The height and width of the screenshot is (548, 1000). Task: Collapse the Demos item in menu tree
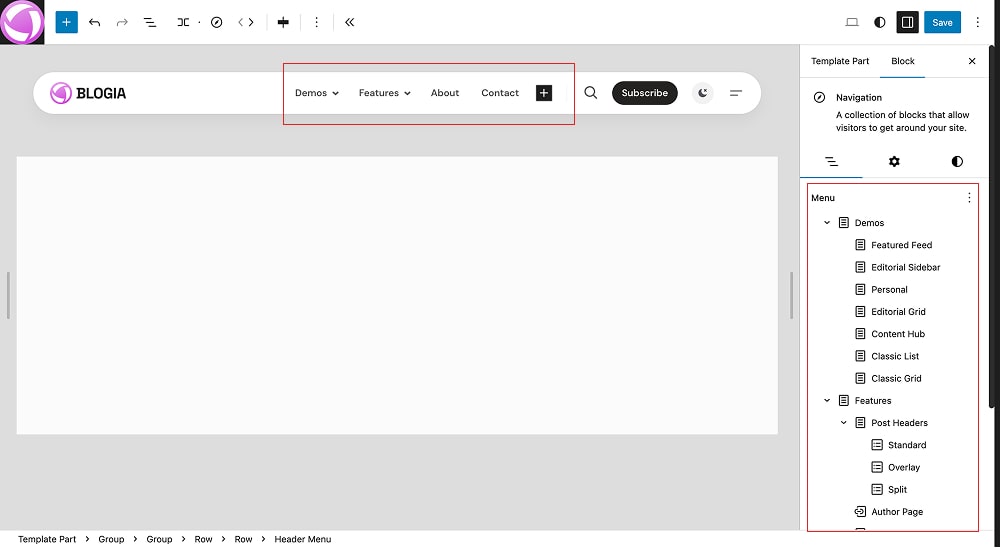[827, 223]
